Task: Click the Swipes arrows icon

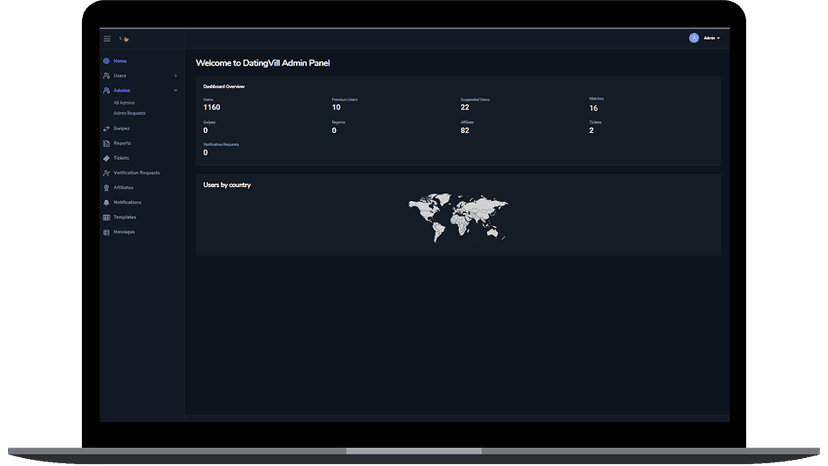Action: click(107, 128)
